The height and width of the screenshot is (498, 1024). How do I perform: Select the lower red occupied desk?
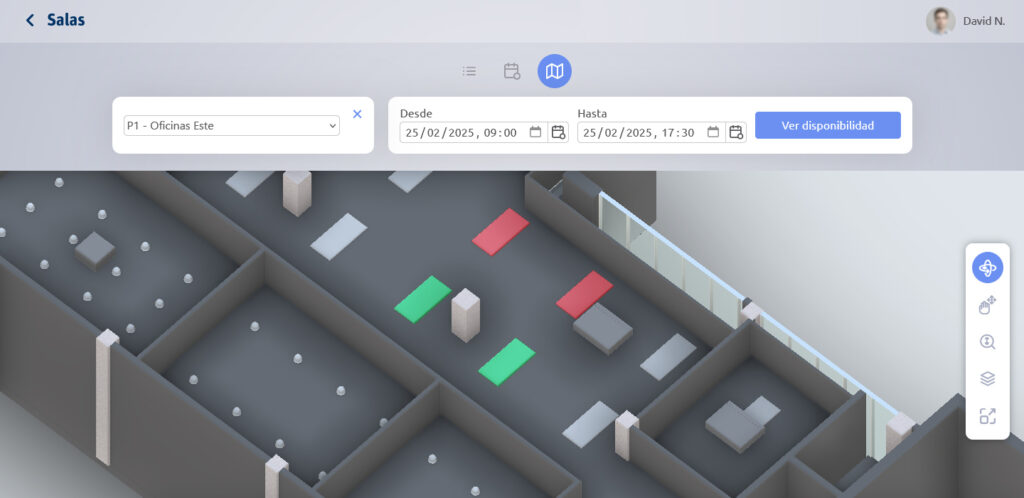(x=584, y=294)
